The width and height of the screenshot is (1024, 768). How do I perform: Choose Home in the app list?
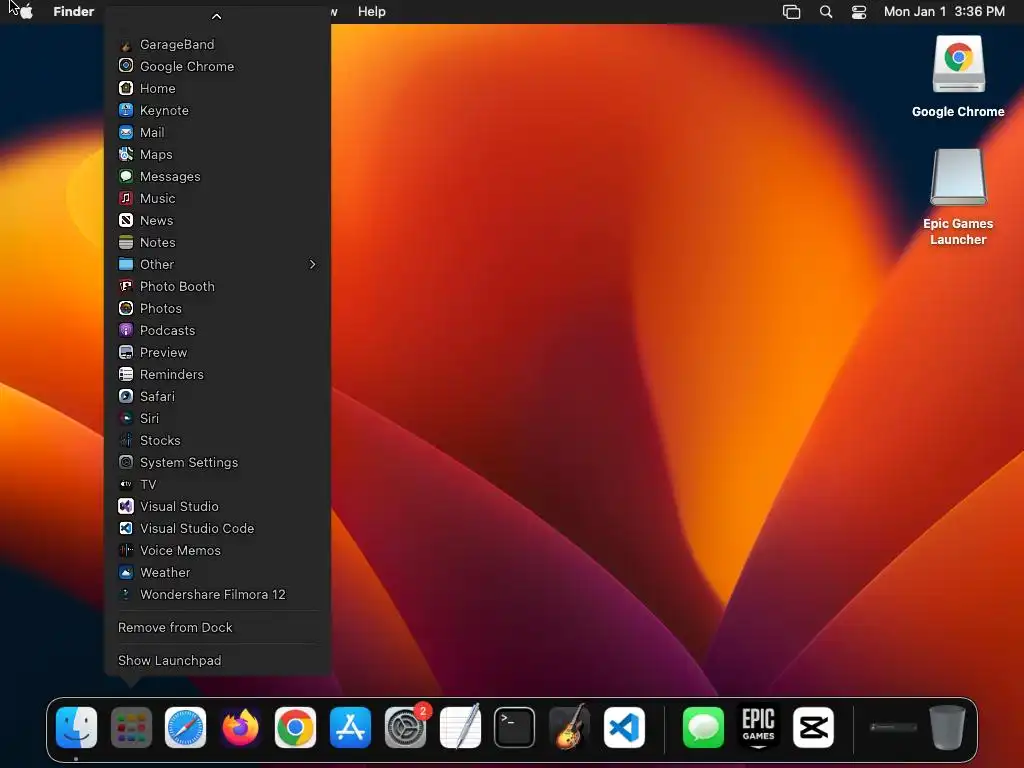tap(217, 88)
